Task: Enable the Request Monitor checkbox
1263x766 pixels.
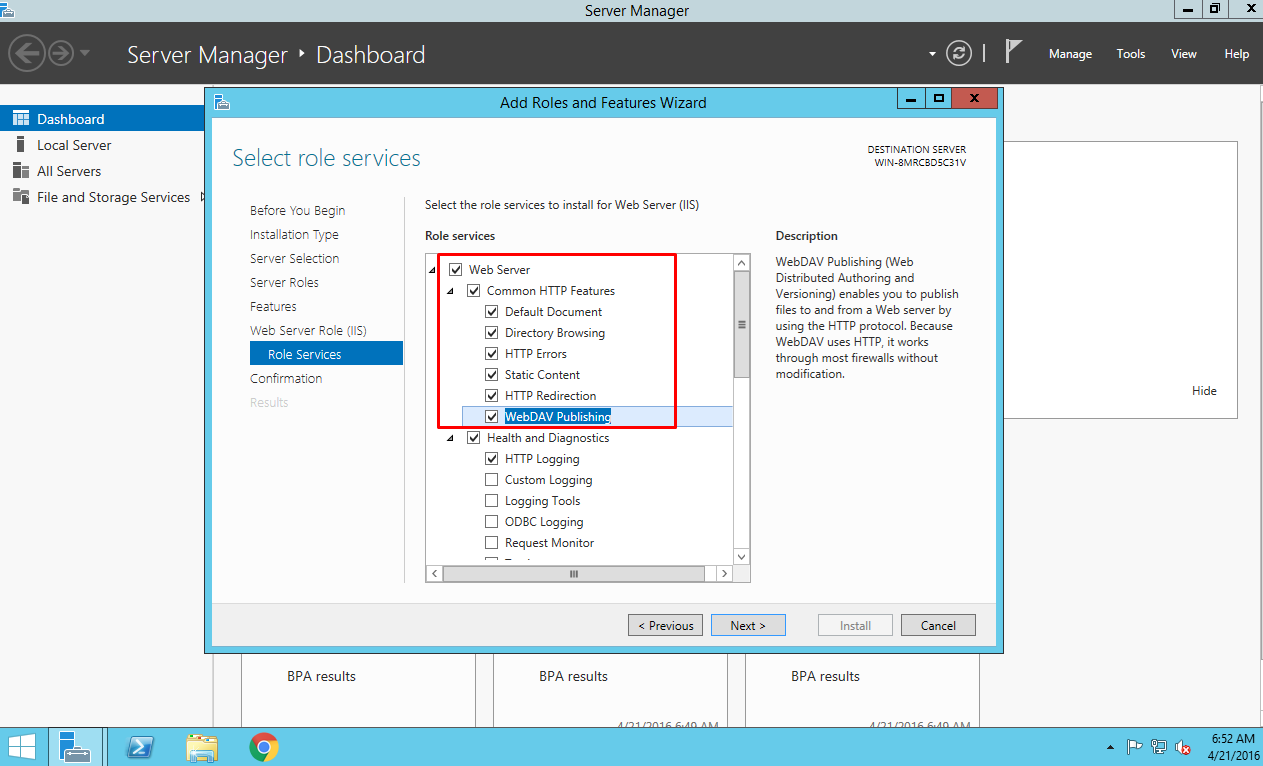Action: 492,543
